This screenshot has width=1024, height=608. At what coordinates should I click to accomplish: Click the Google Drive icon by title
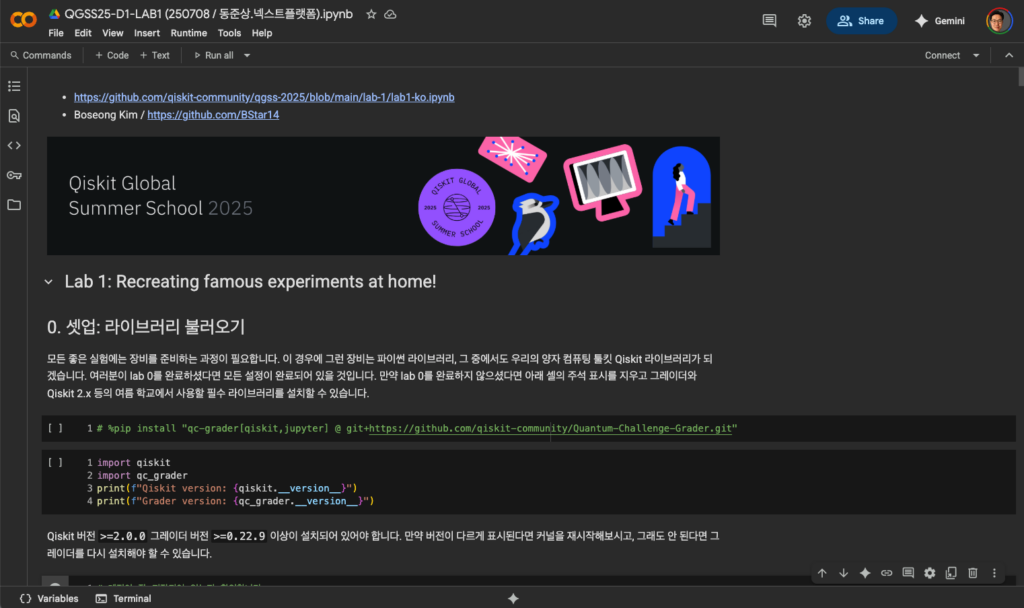pyautogui.click(x=54, y=14)
